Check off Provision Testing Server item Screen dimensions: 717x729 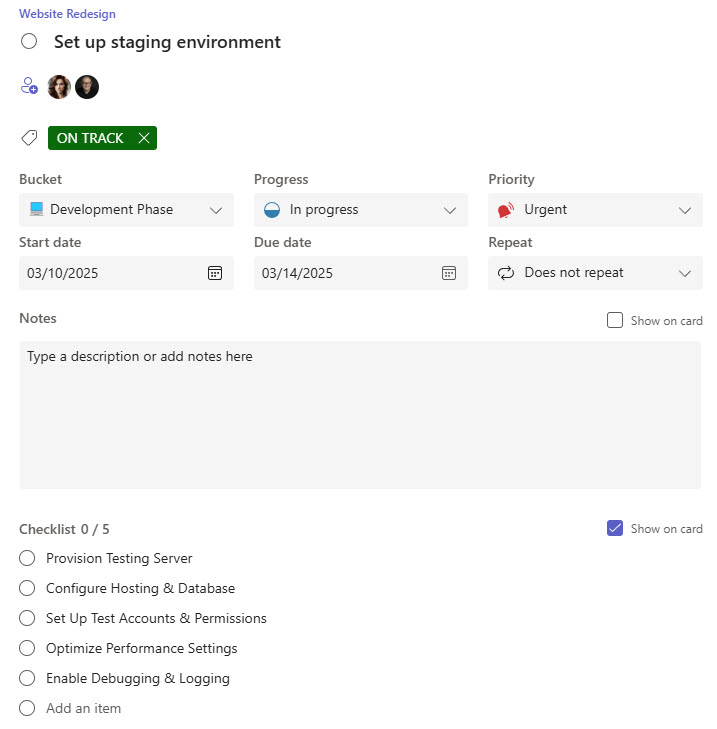[x=27, y=558]
